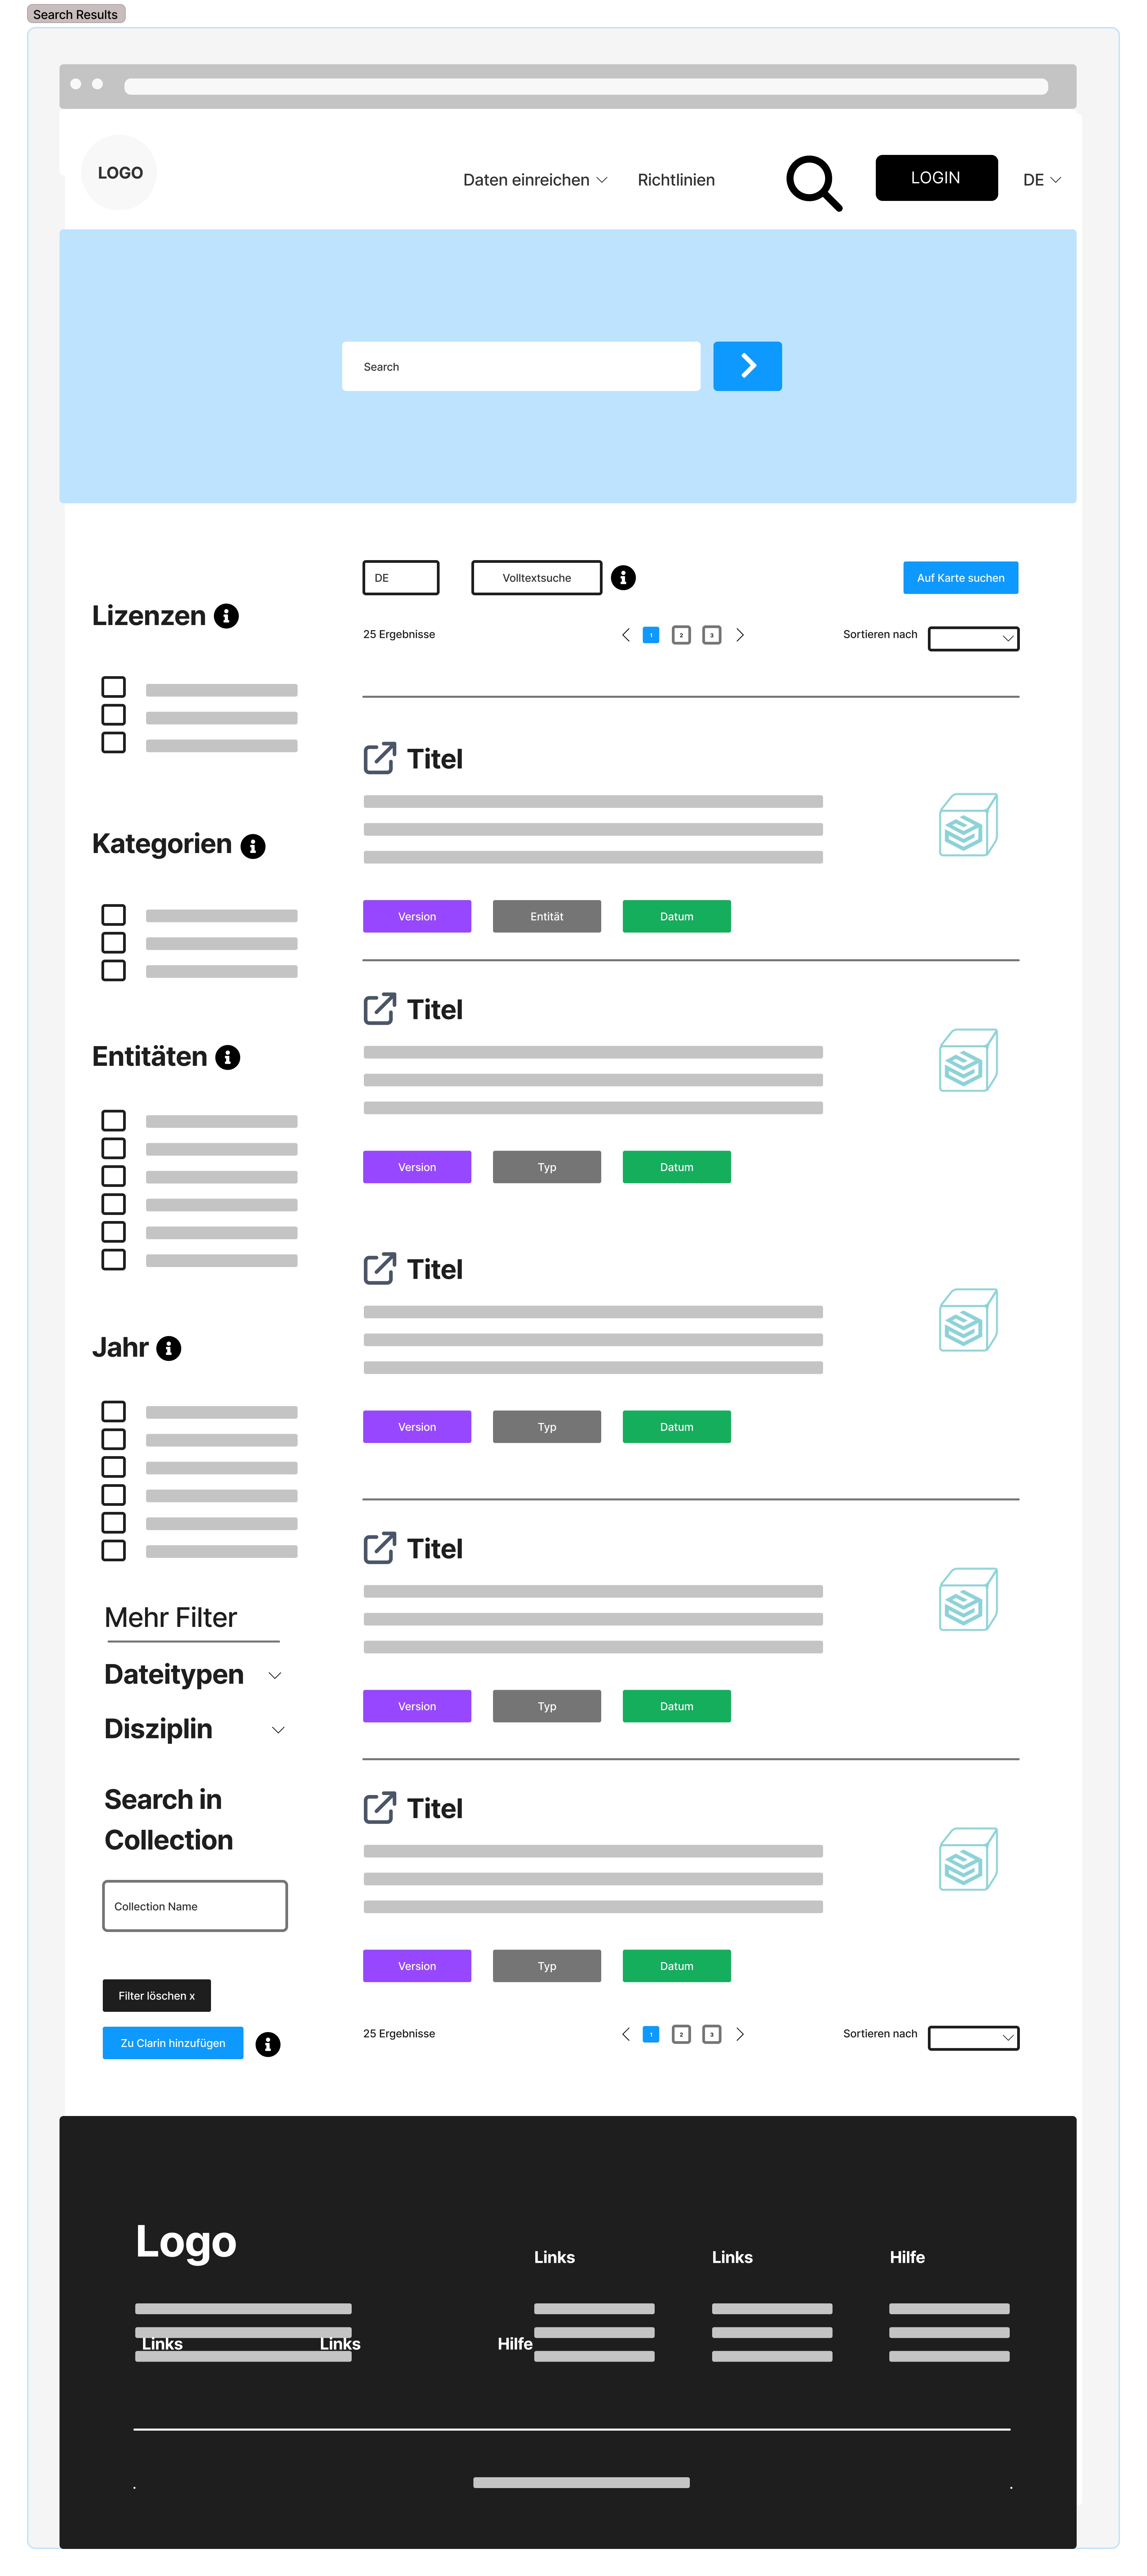Open the DE language dropdown in header

1041,180
